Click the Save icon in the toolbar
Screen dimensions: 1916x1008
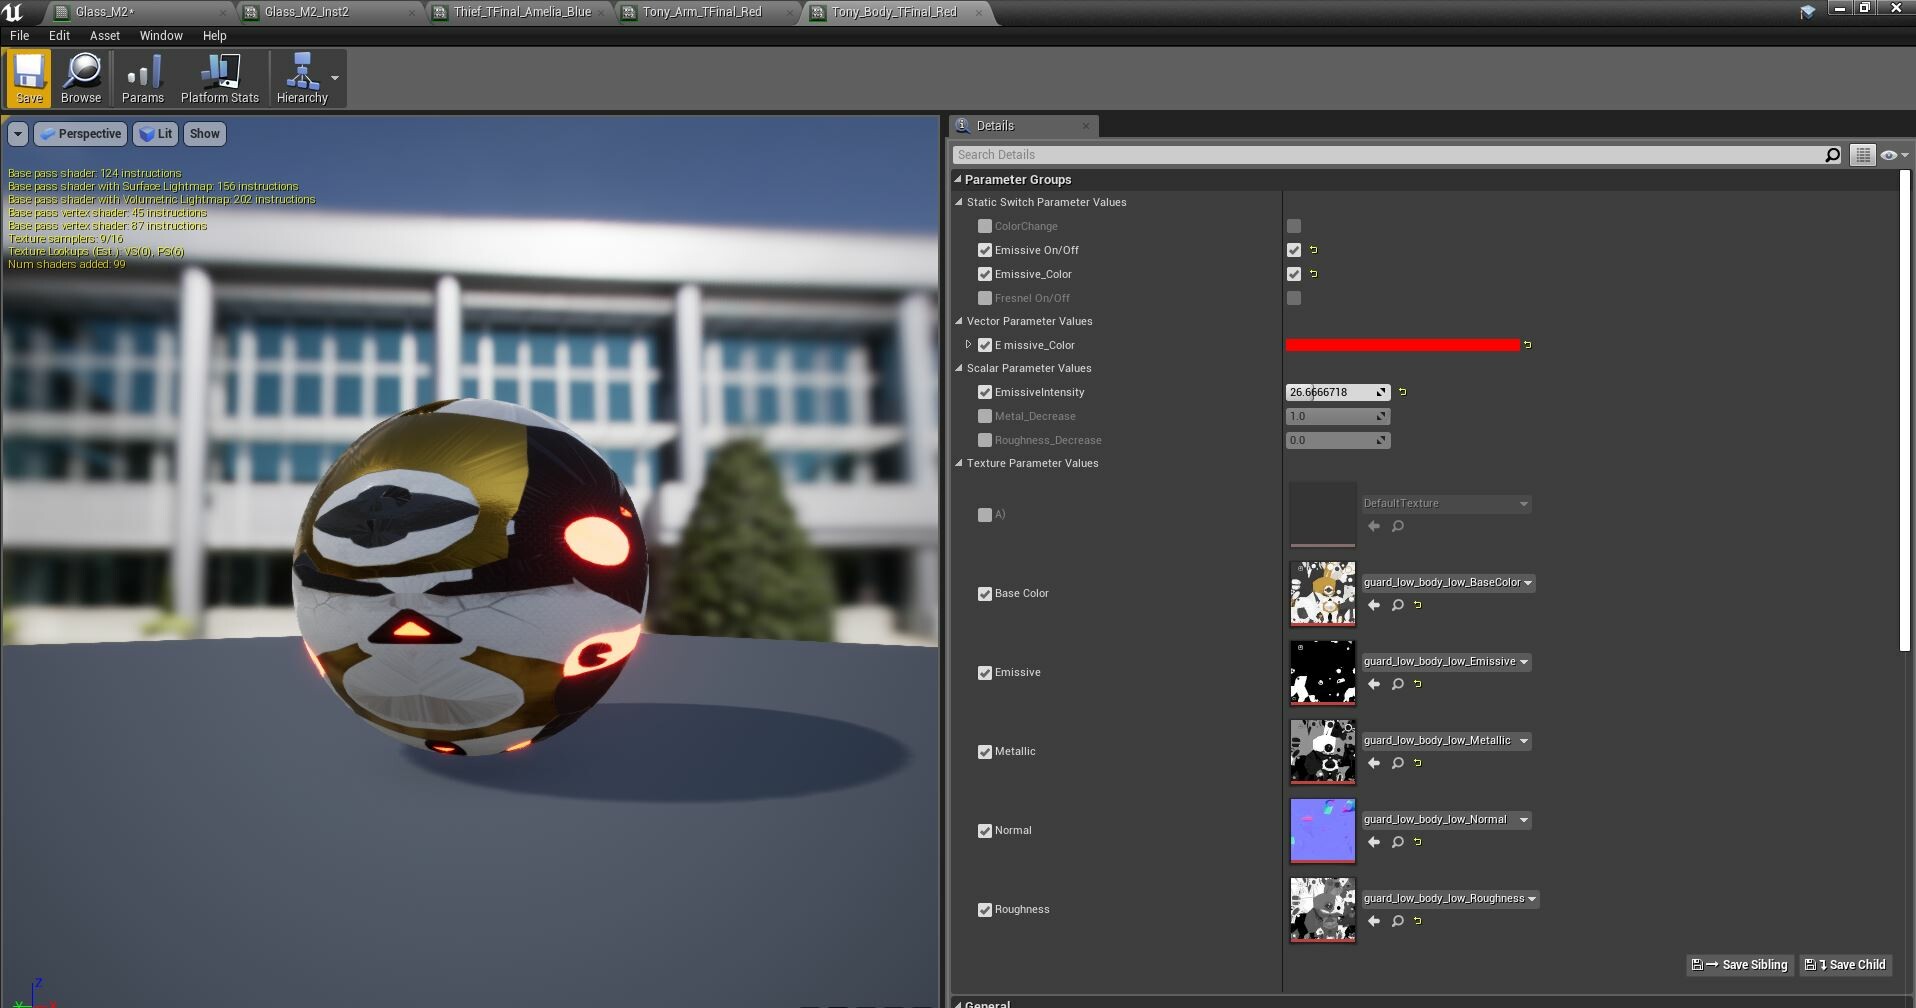click(x=28, y=78)
